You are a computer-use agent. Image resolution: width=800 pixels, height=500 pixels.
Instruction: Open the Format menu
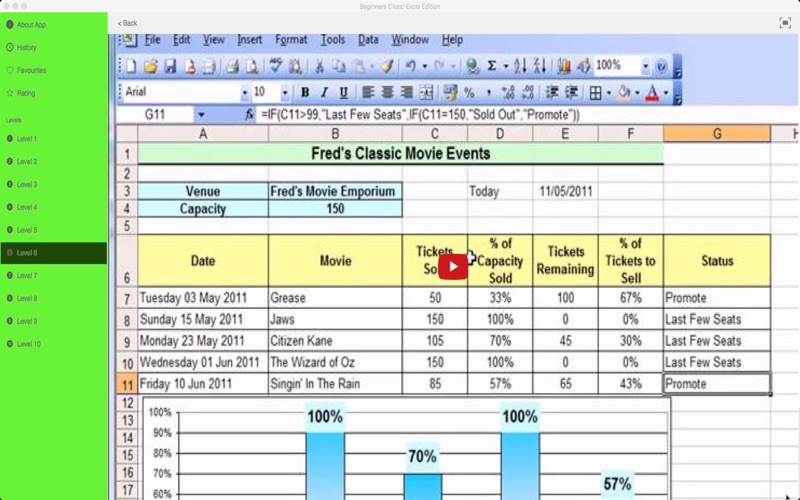coord(291,40)
